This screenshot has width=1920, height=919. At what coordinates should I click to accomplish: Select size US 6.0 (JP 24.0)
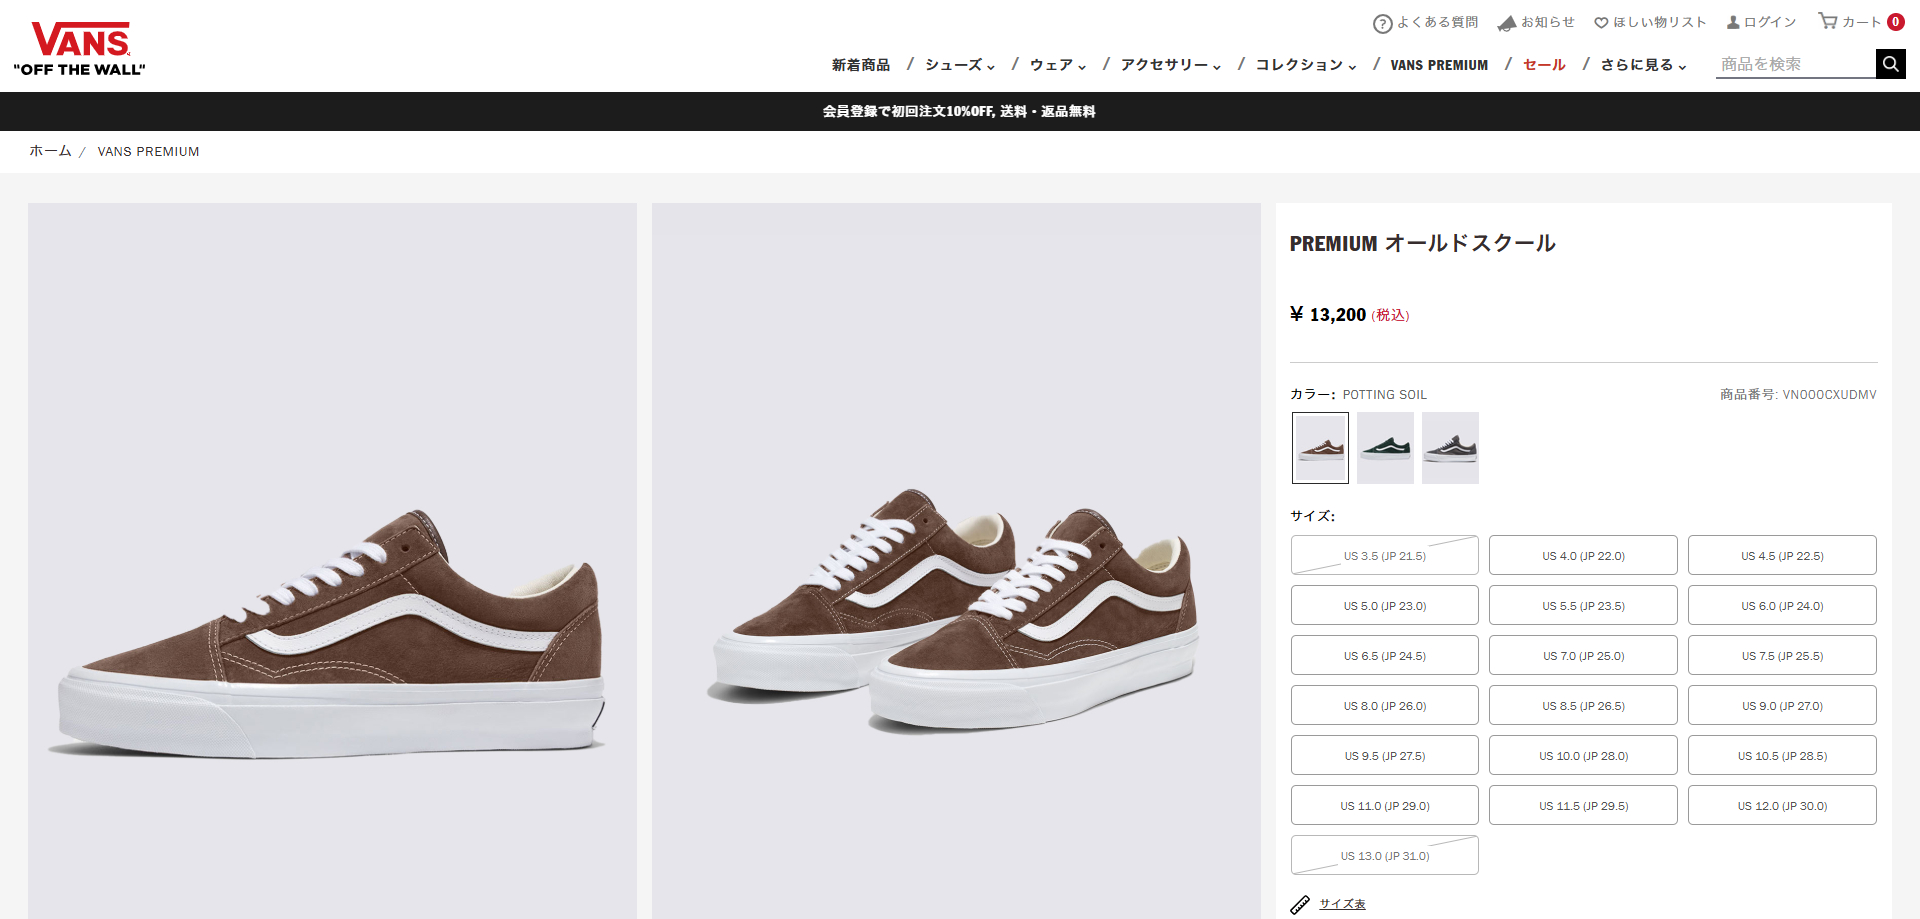[x=1782, y=605]
